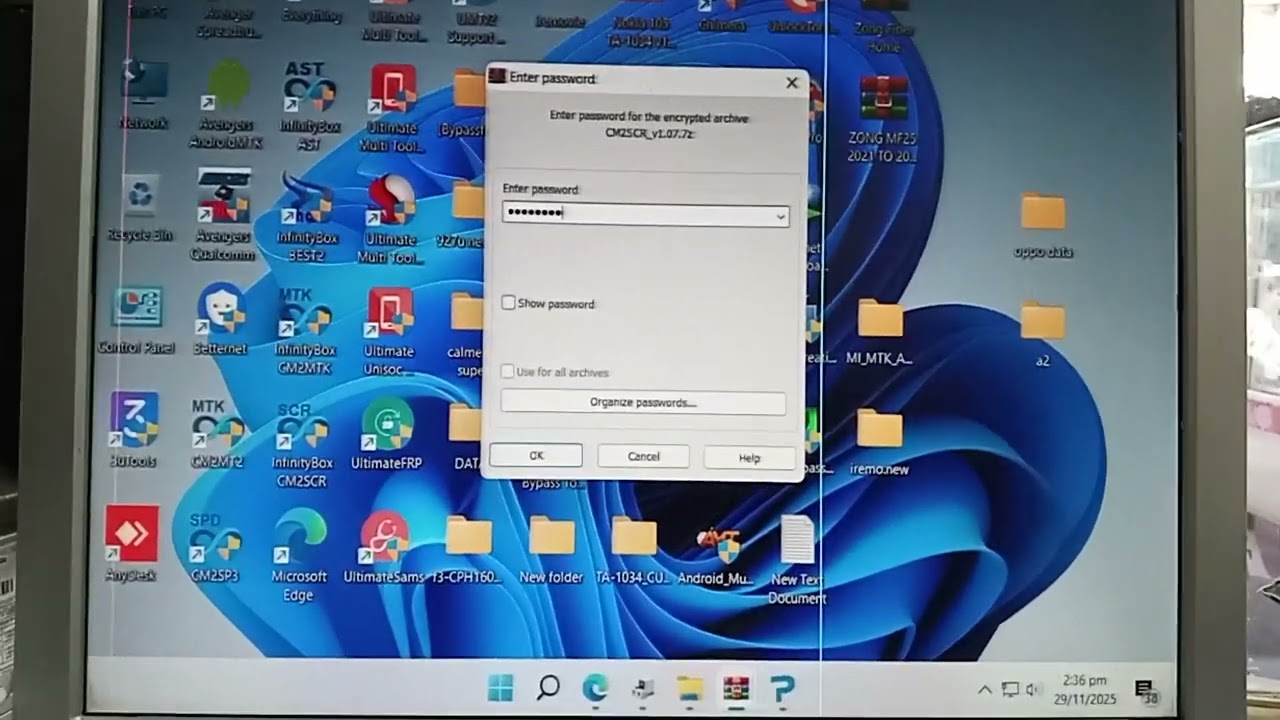The height and width of the screenshot is (720, 1280).
Task: Launch the Ultimate Unisoc tool shortcut
Action: [389, 330]
